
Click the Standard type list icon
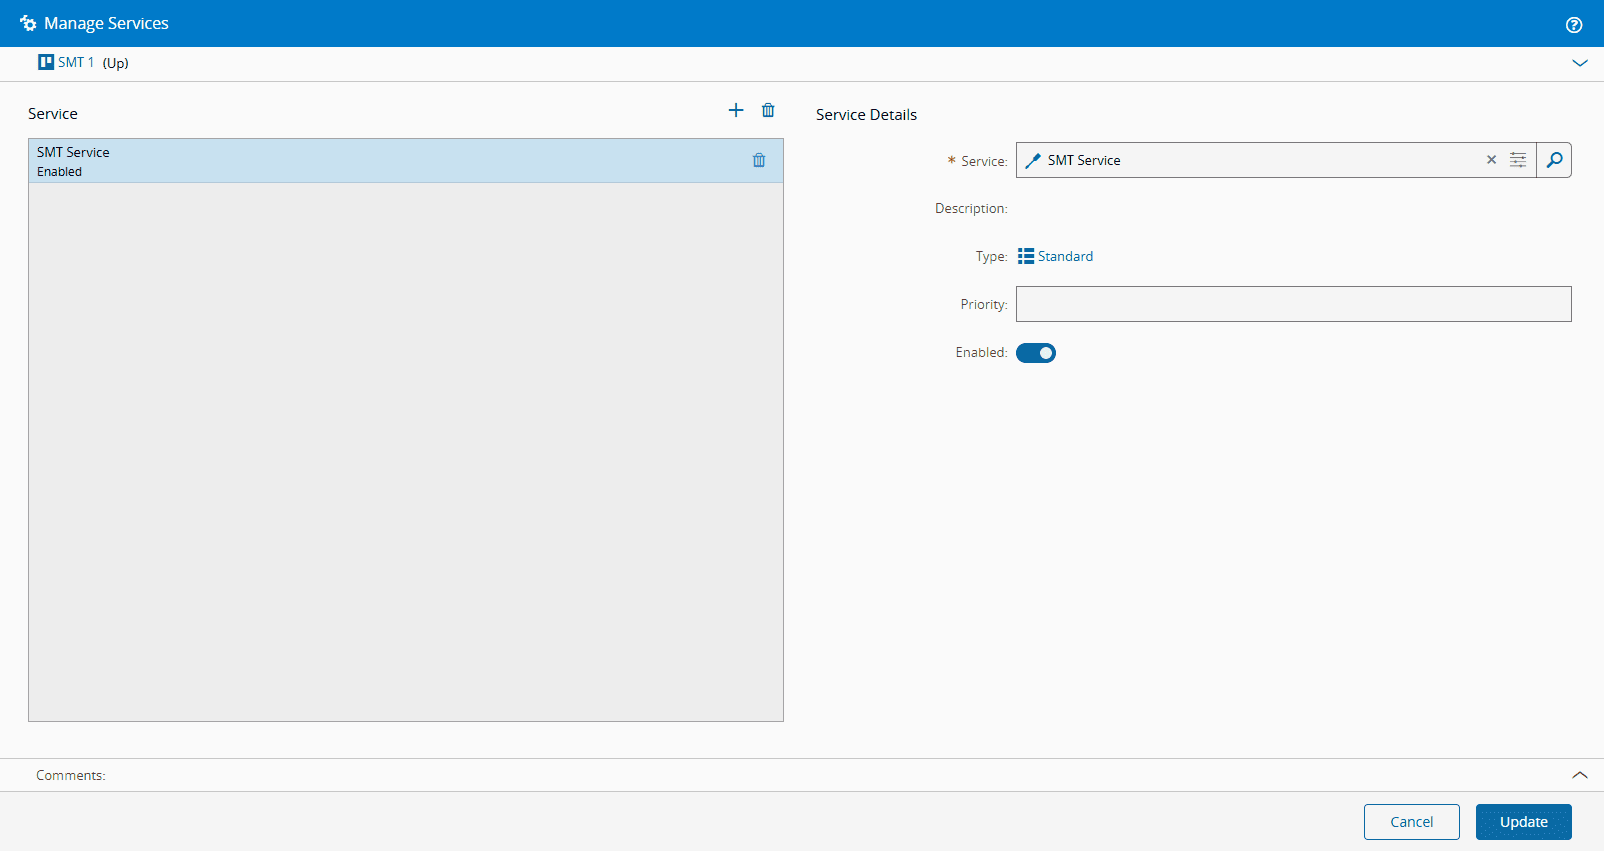click(1026, 256)
